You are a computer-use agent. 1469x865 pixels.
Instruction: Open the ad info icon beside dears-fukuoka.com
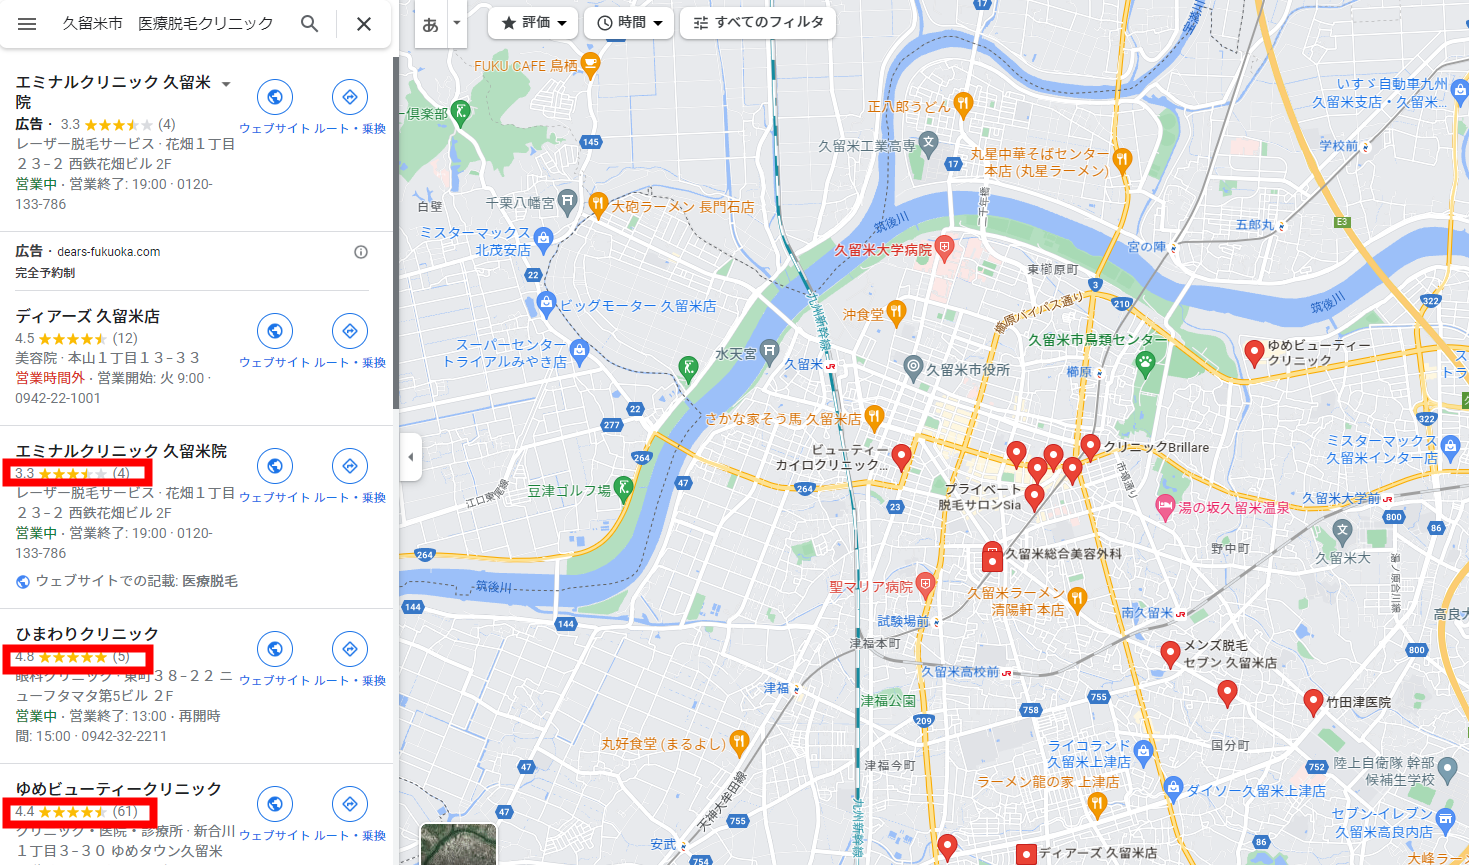tap(361, 252)
